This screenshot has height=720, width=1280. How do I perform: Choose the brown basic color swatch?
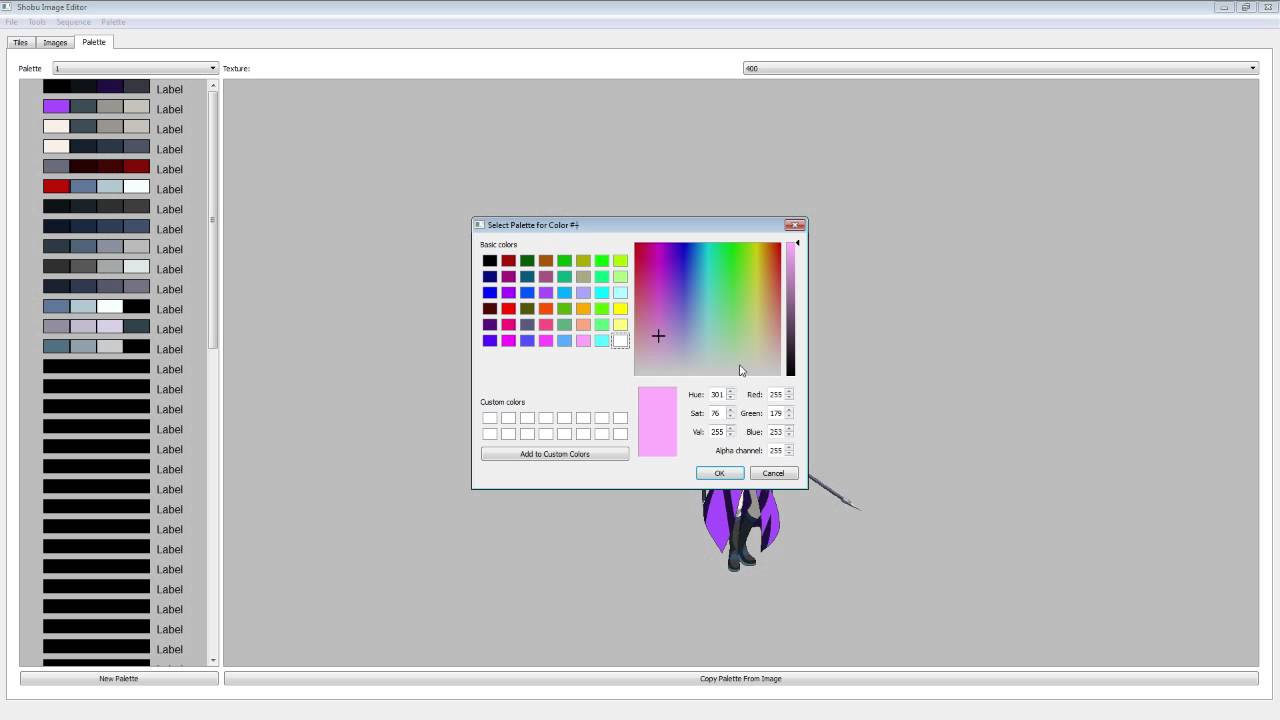point(546,261)
